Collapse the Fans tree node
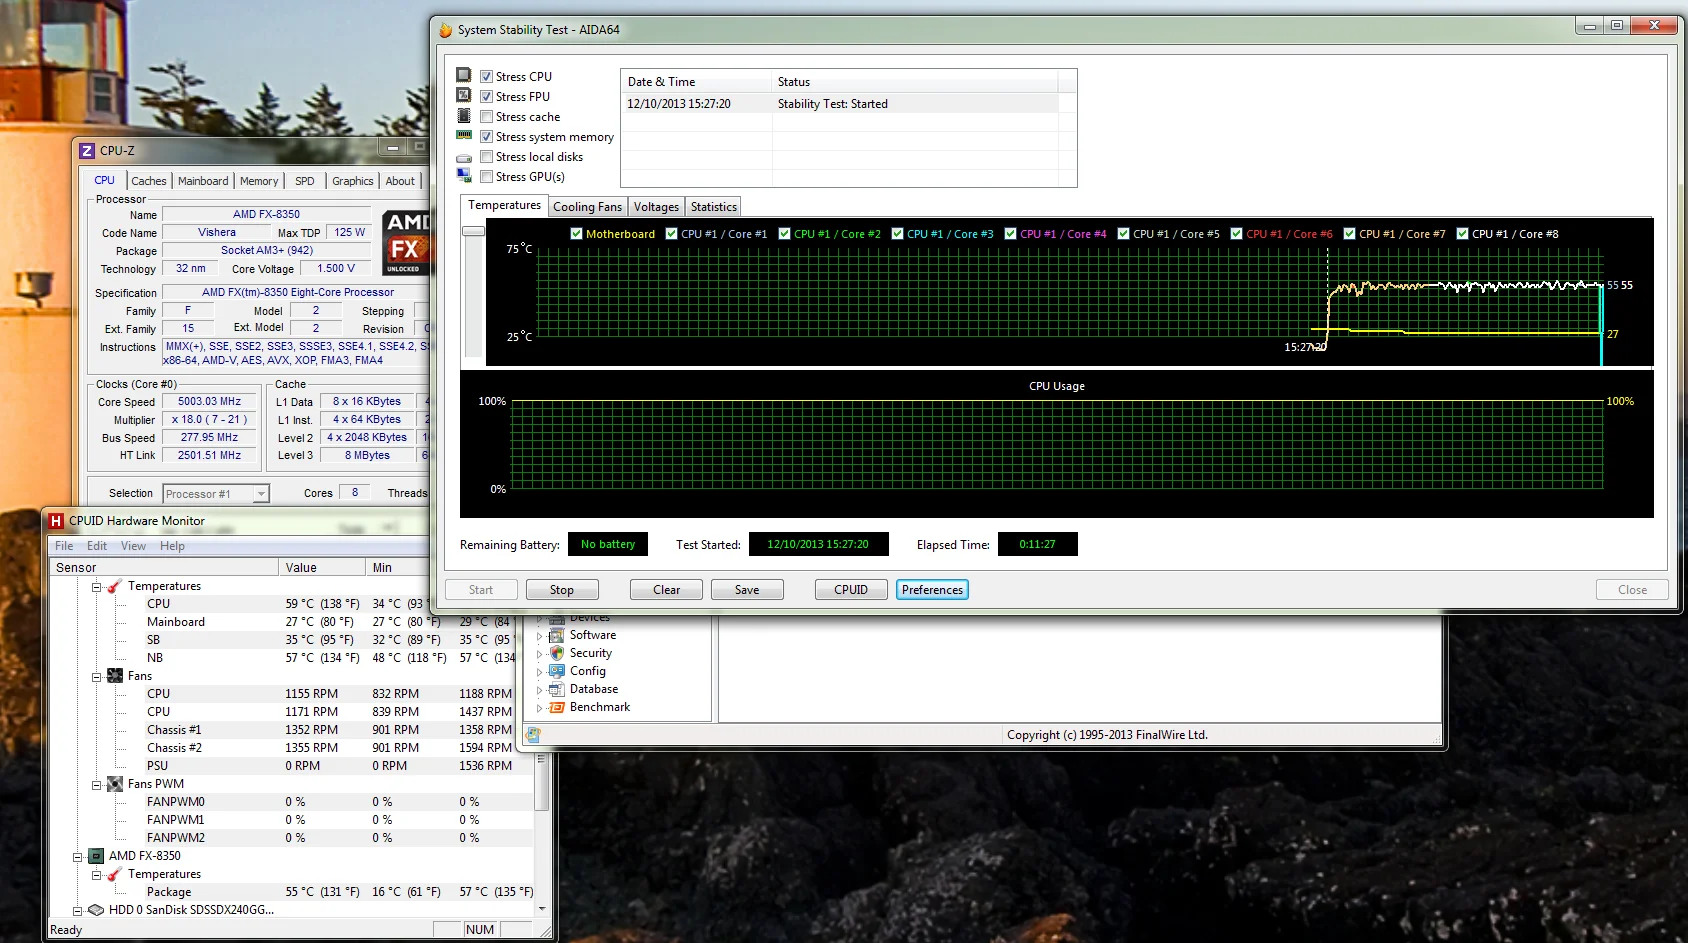 97,677
